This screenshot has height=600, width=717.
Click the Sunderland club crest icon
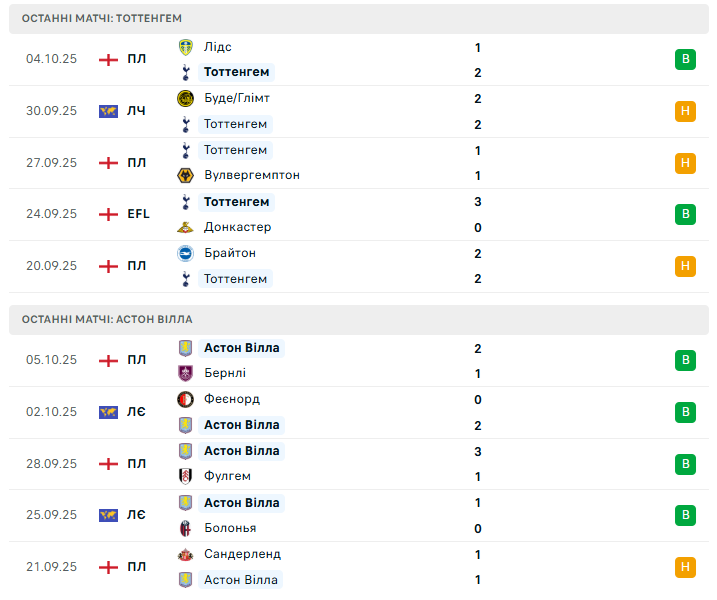tap(185, 554)
